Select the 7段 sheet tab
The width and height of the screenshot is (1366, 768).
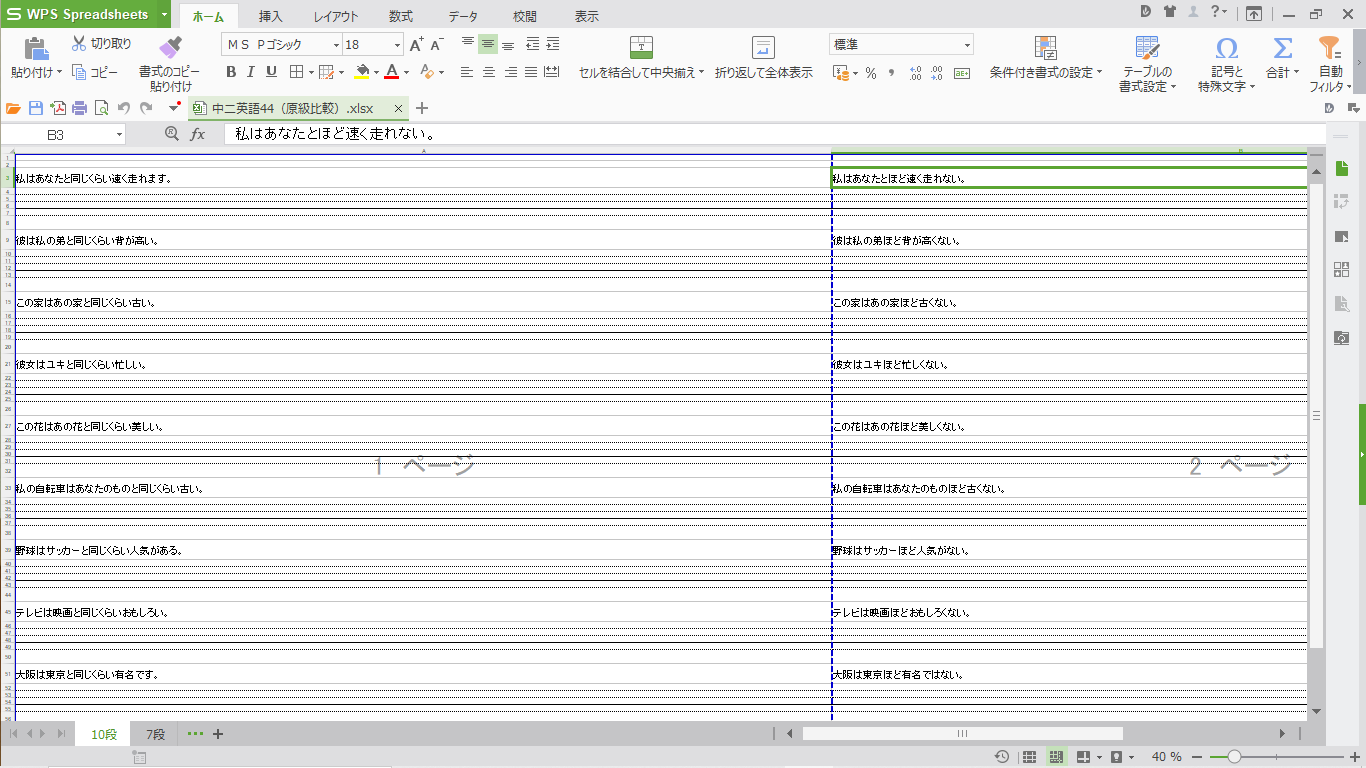pos(155,734)
